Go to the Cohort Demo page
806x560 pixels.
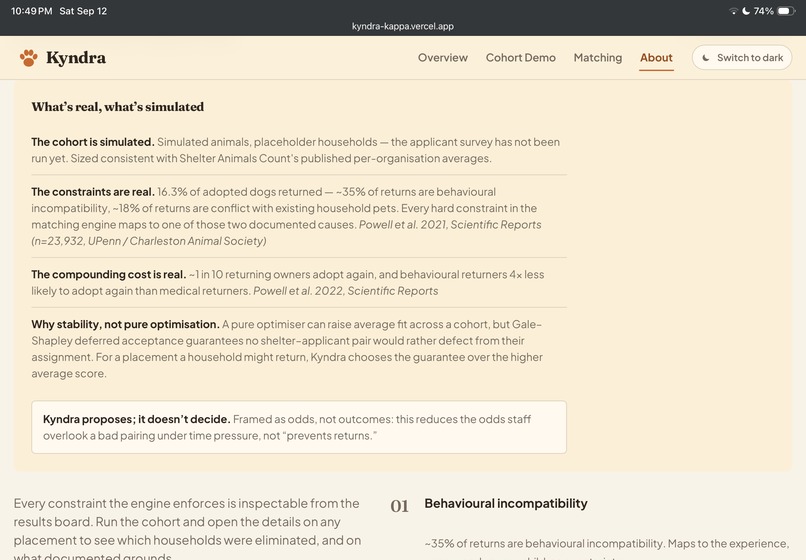(521, 58)
